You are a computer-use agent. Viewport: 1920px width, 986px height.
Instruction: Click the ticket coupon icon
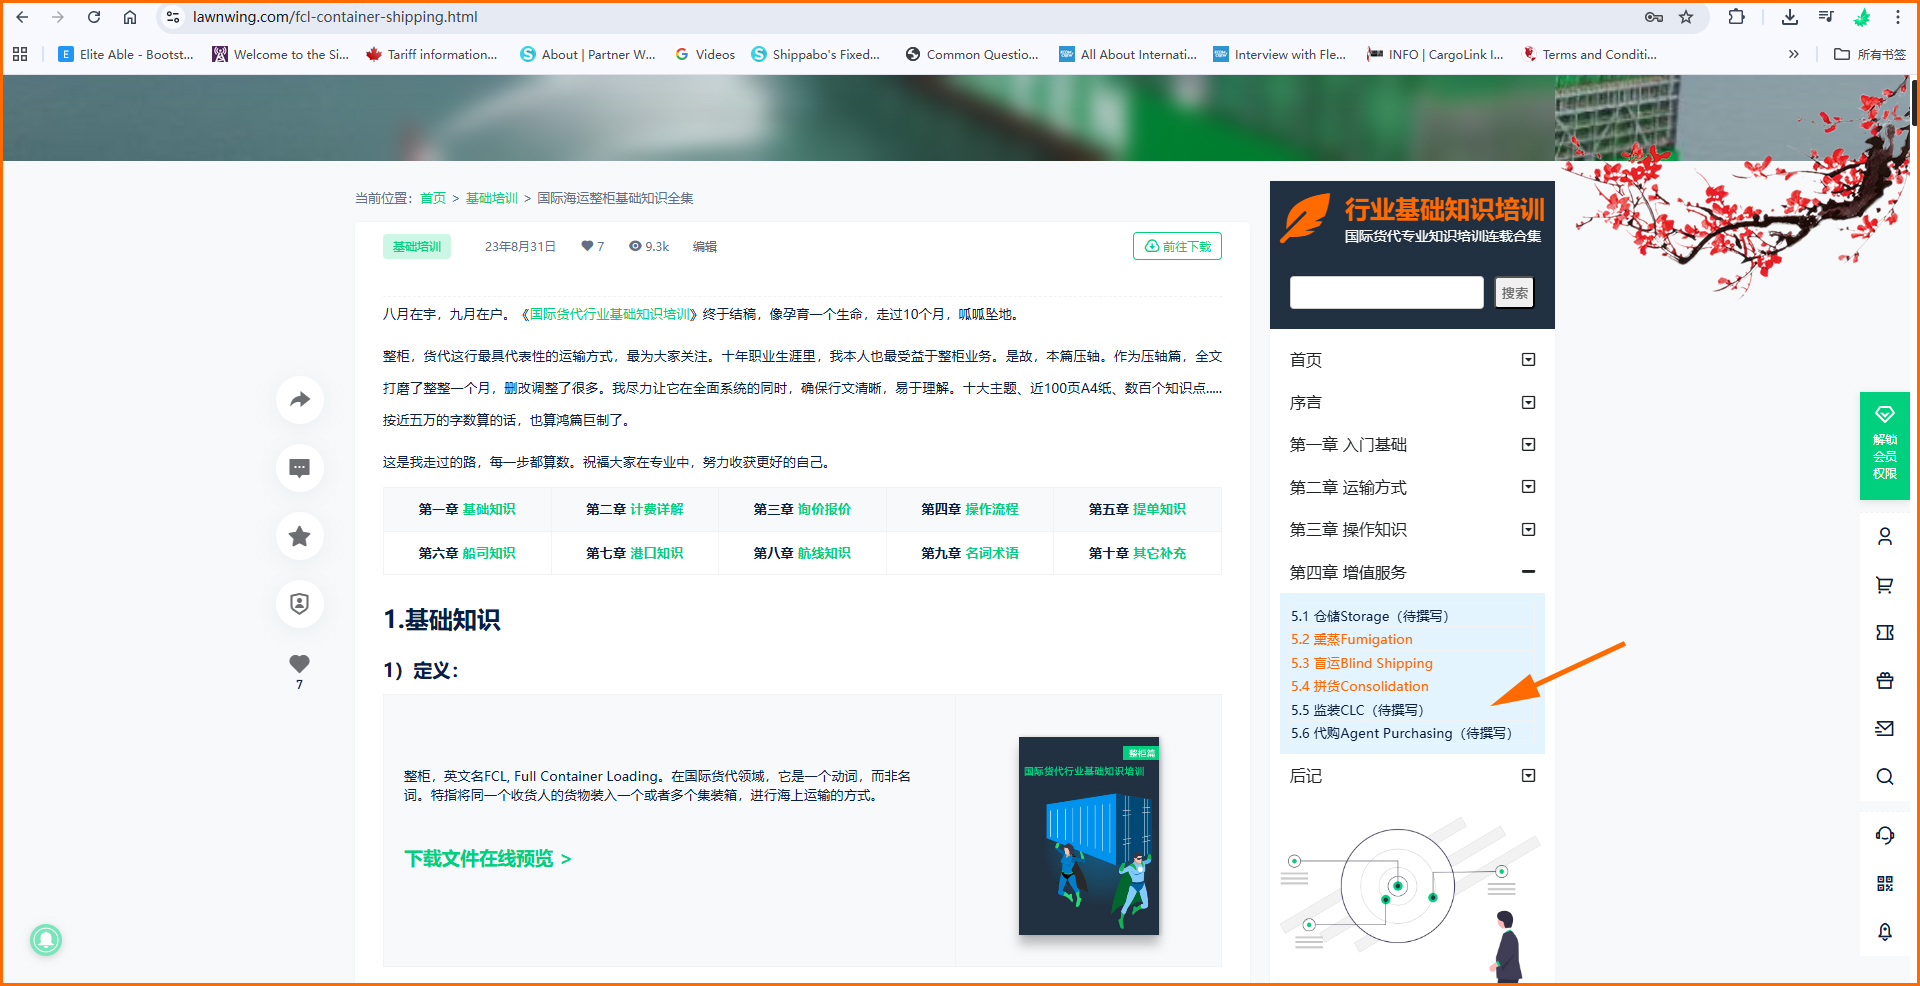pyautogui.click(x=1885, y=632)
